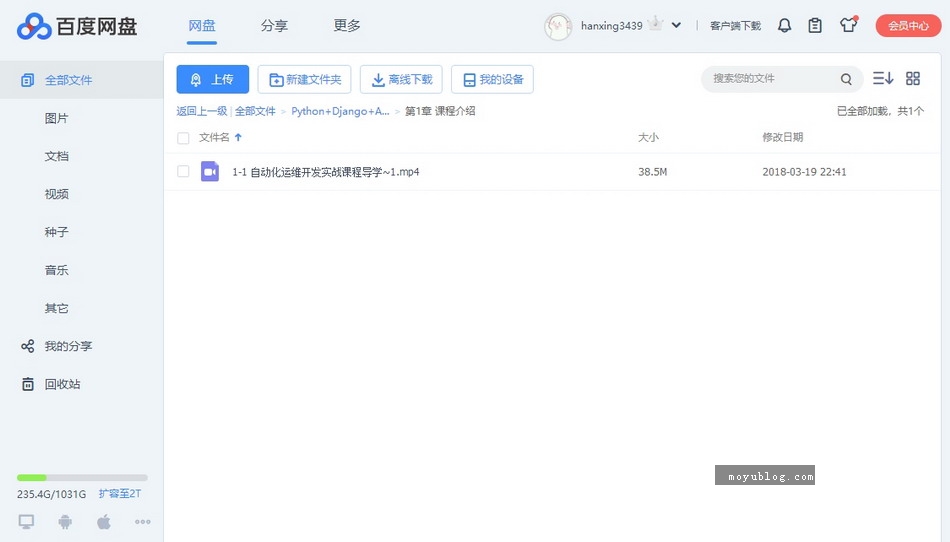The image size is (950, 542).
Task: Click the 2018-03-19 22:41 date
Action: [805, 172]
